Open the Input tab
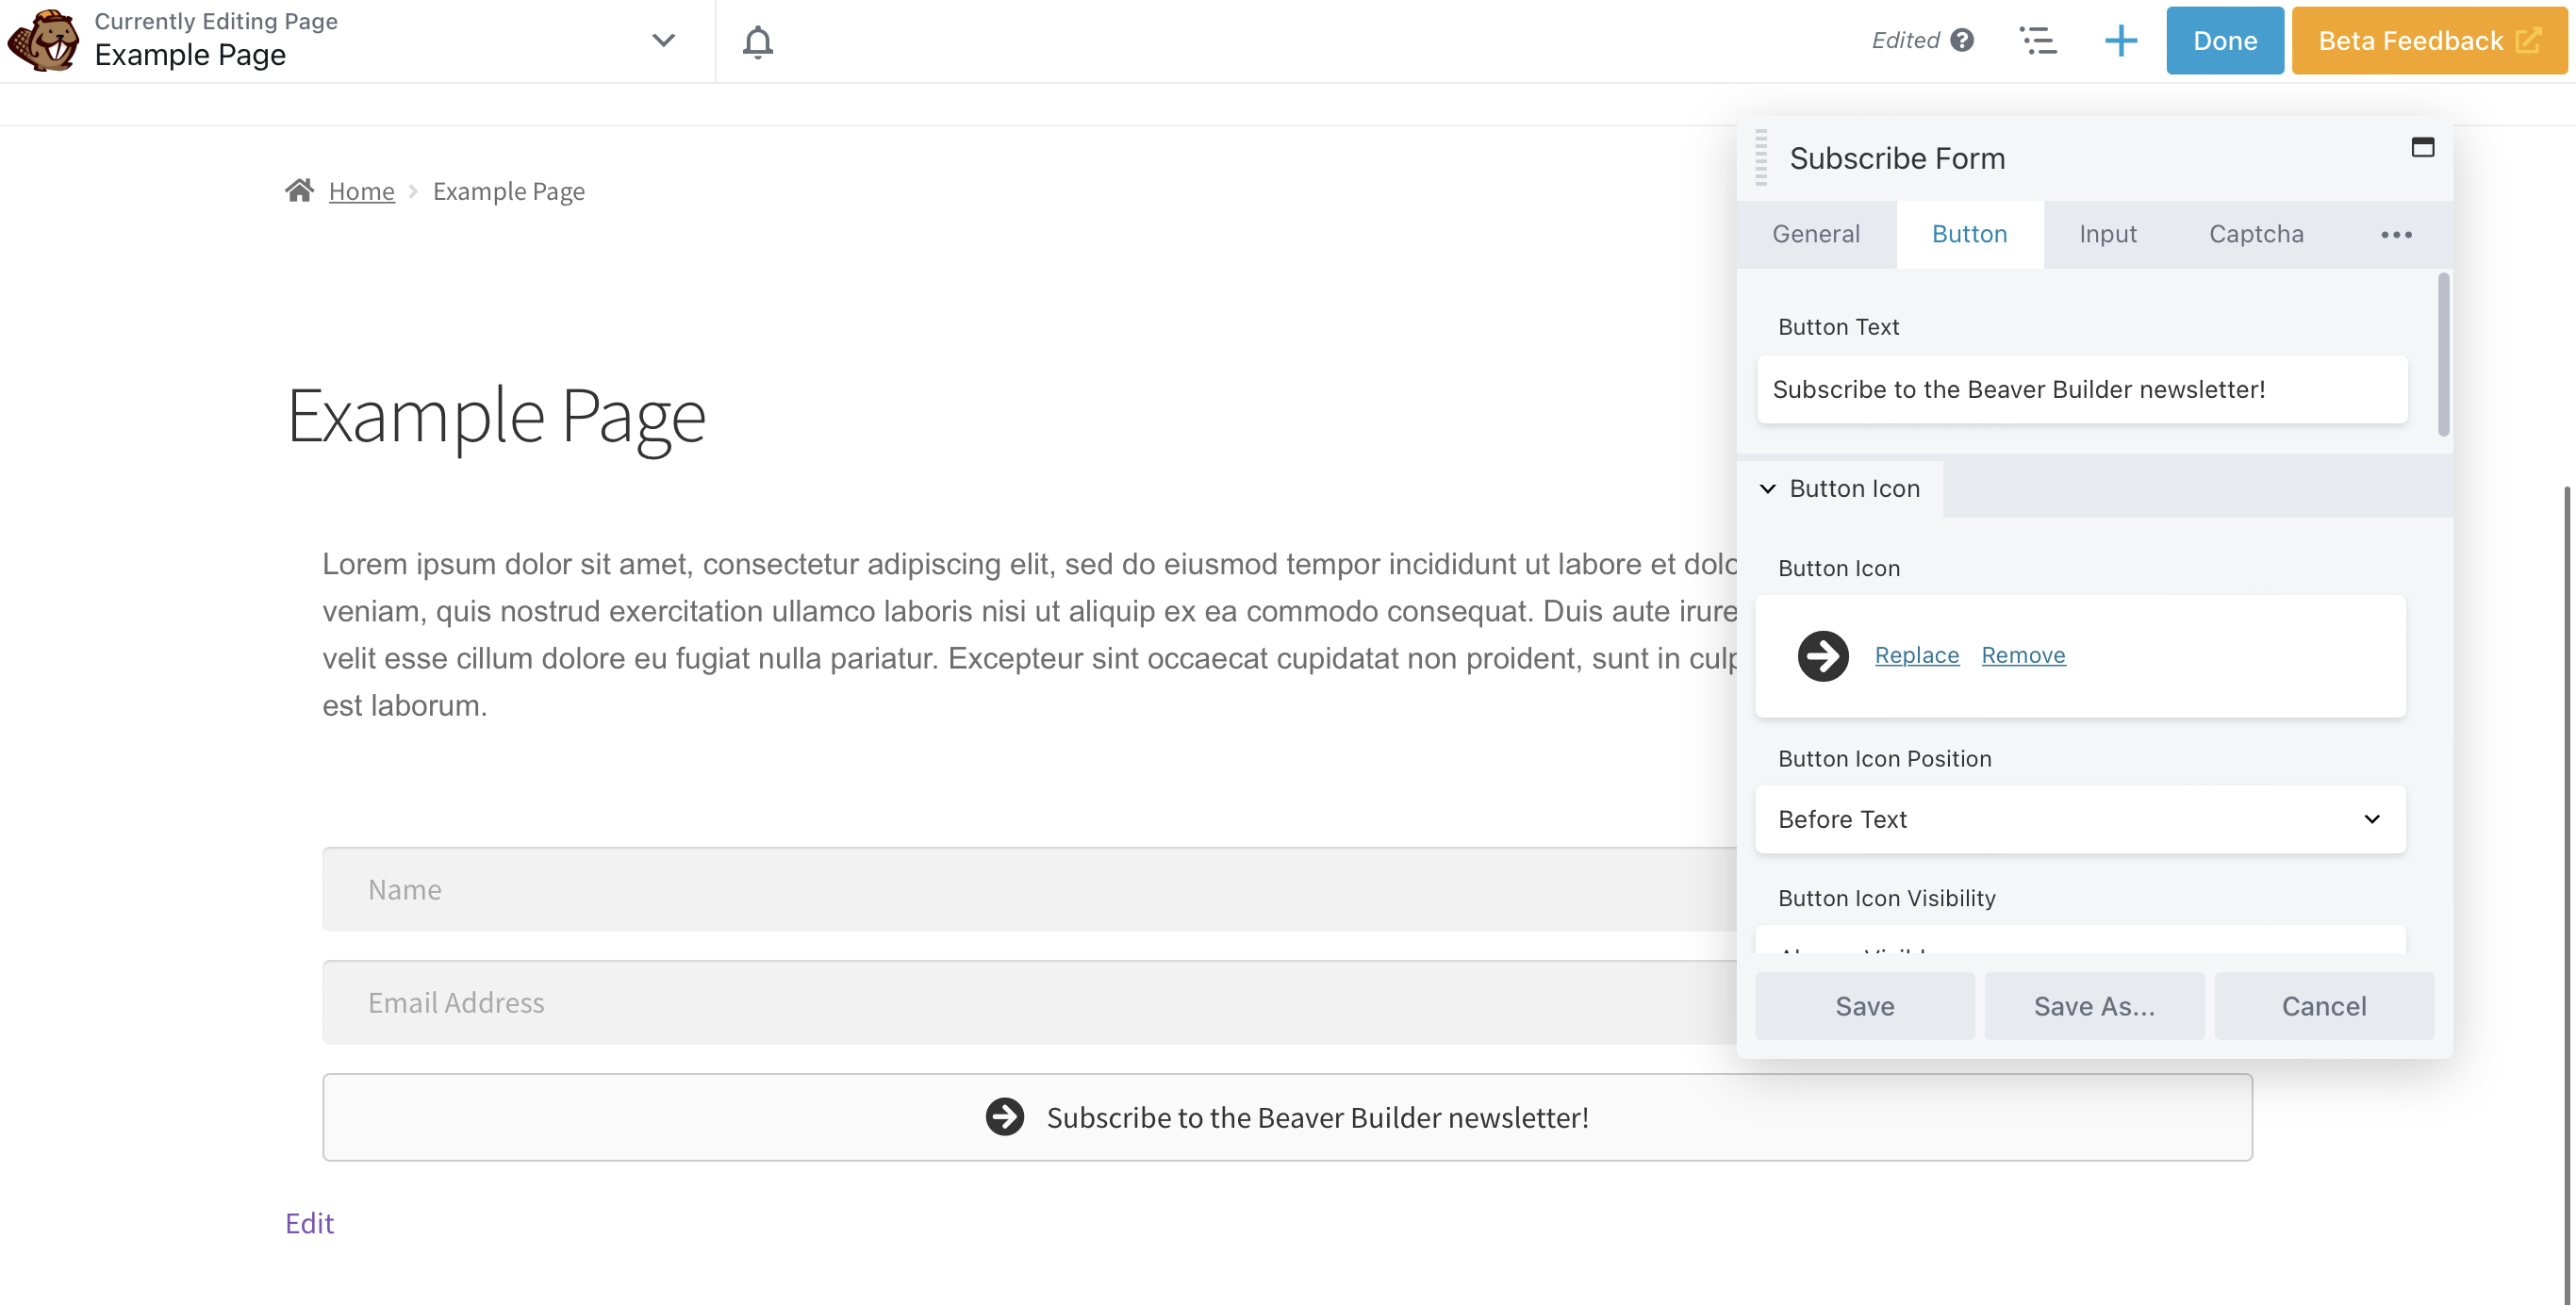This screenshot has width=2576, height=1305. click(x=2107, y=234)
